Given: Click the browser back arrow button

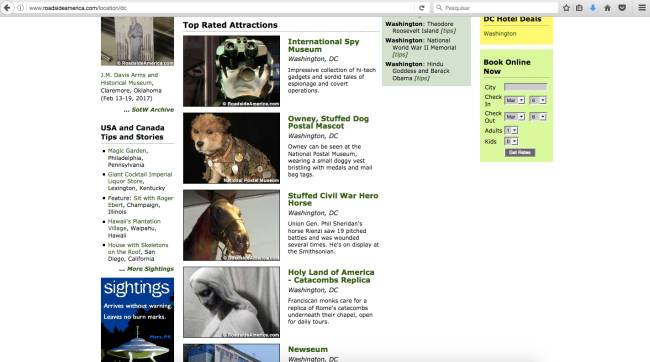Looking at the screenshot, I should [7, 8].
